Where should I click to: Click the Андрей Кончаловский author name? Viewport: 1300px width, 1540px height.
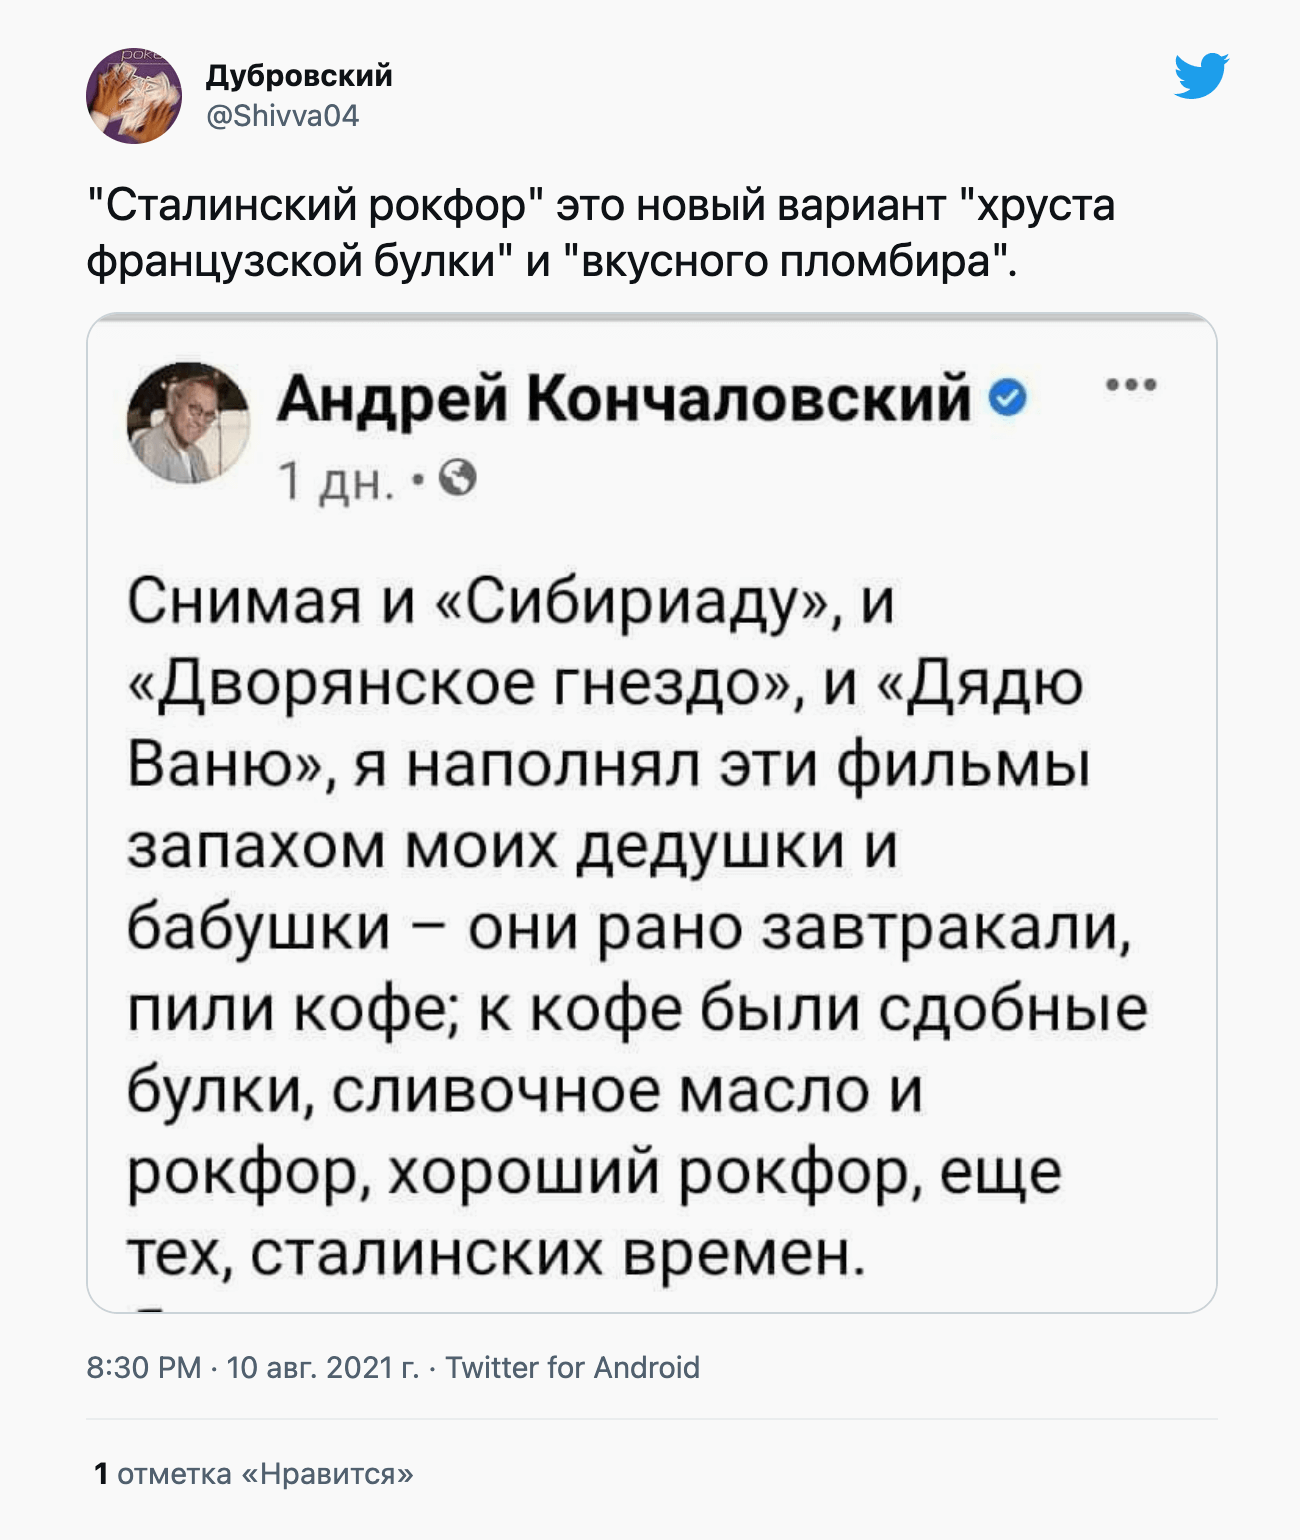(624, 399)
